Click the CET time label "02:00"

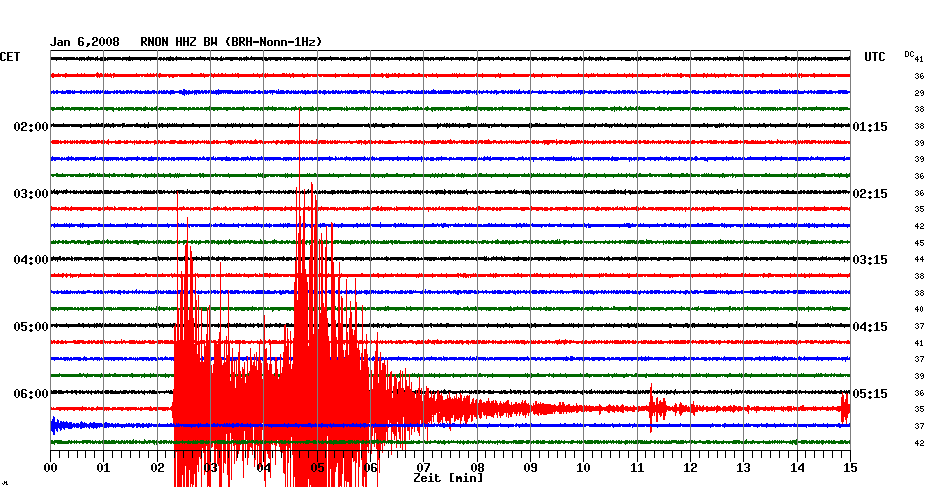(x=31, y=127)
